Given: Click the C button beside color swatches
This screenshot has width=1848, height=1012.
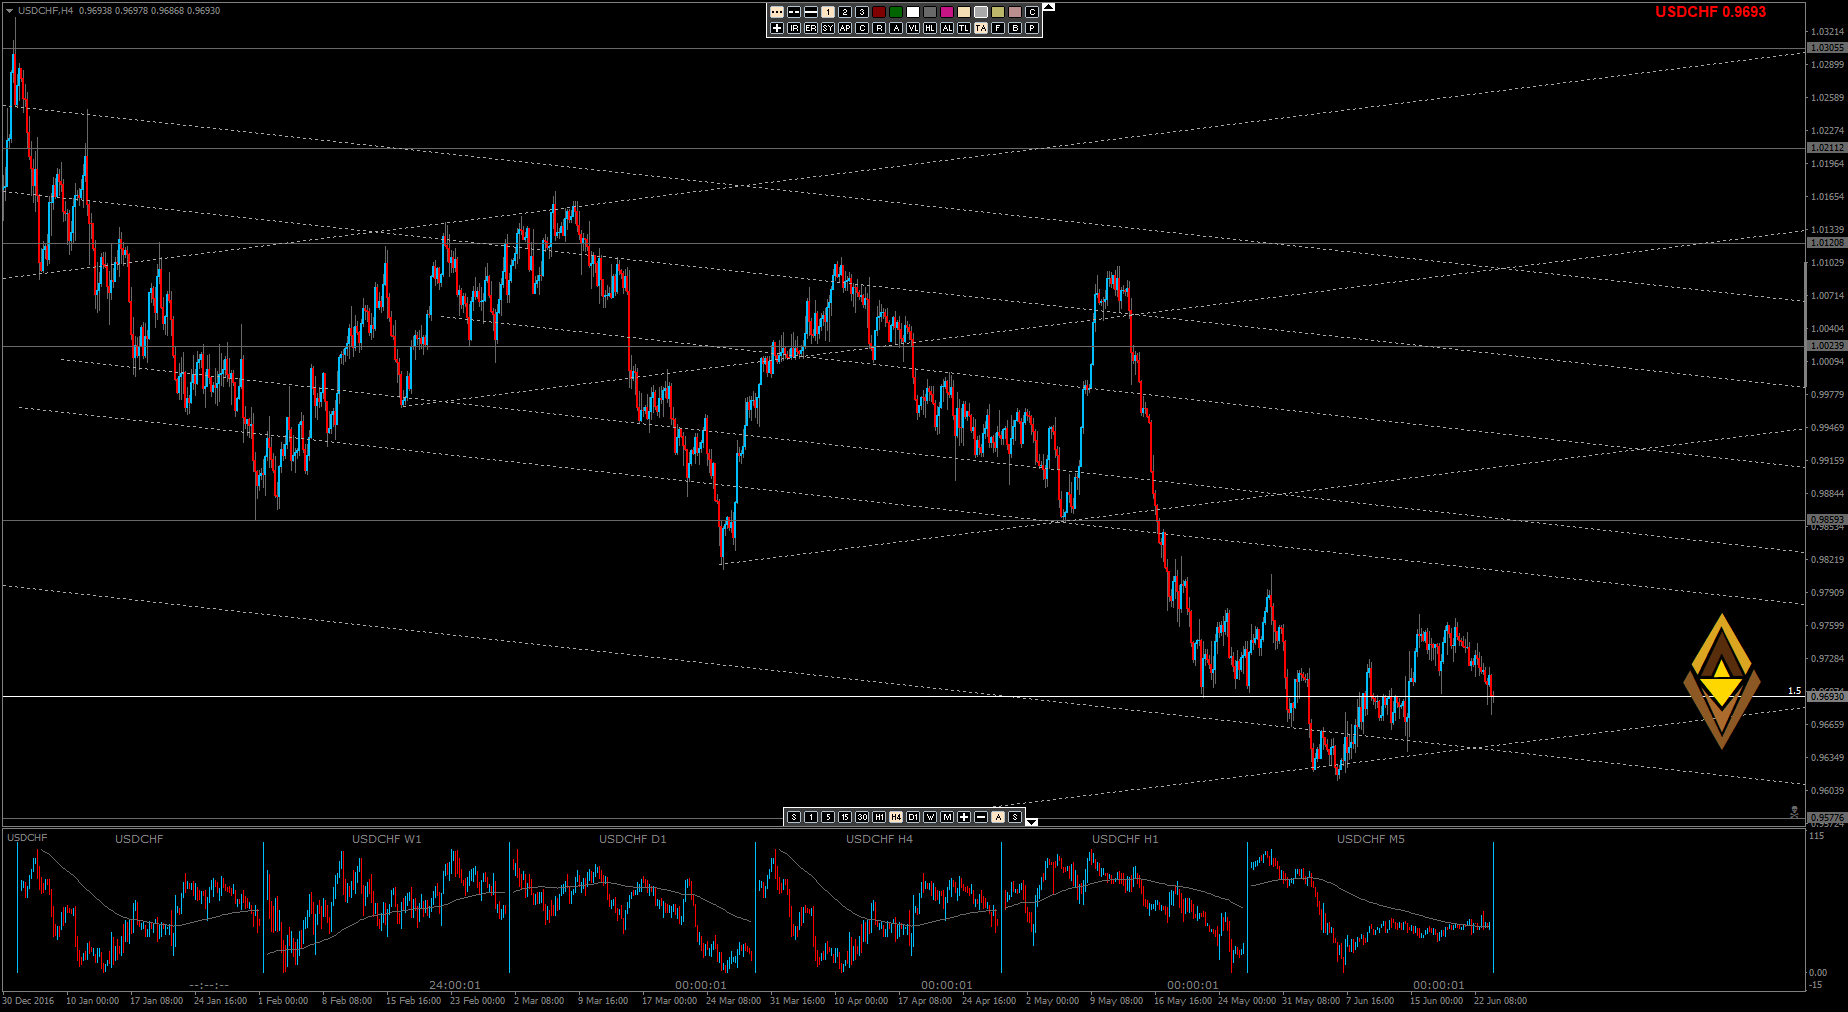Looking at the screenshot, I should [1032, 12].
